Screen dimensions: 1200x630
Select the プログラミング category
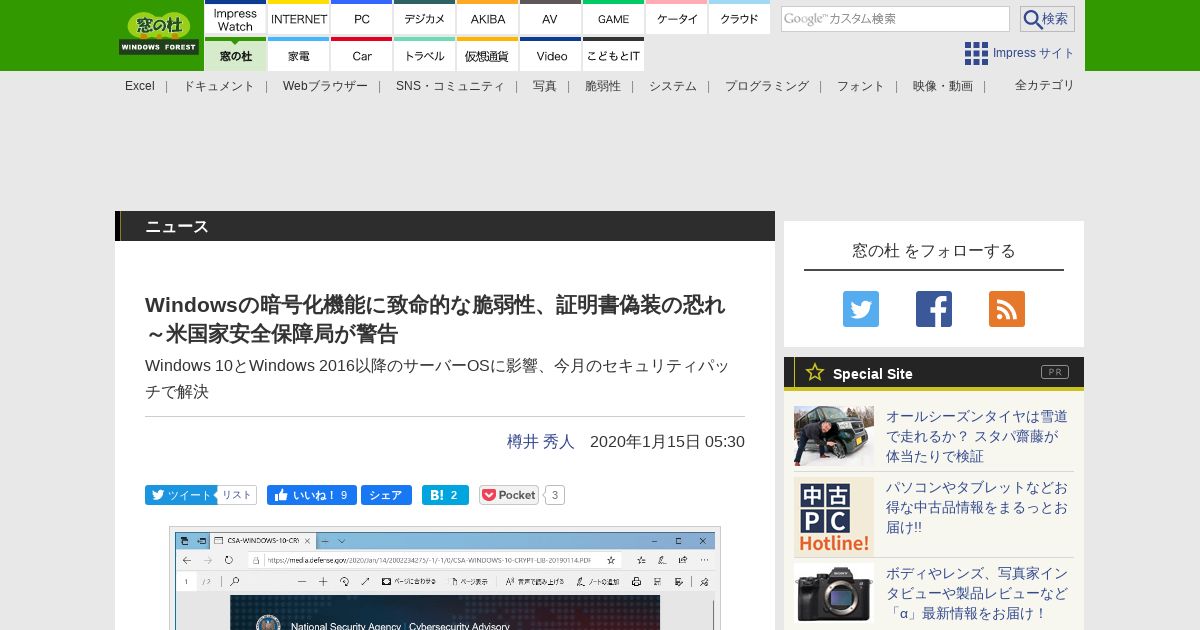767,86
